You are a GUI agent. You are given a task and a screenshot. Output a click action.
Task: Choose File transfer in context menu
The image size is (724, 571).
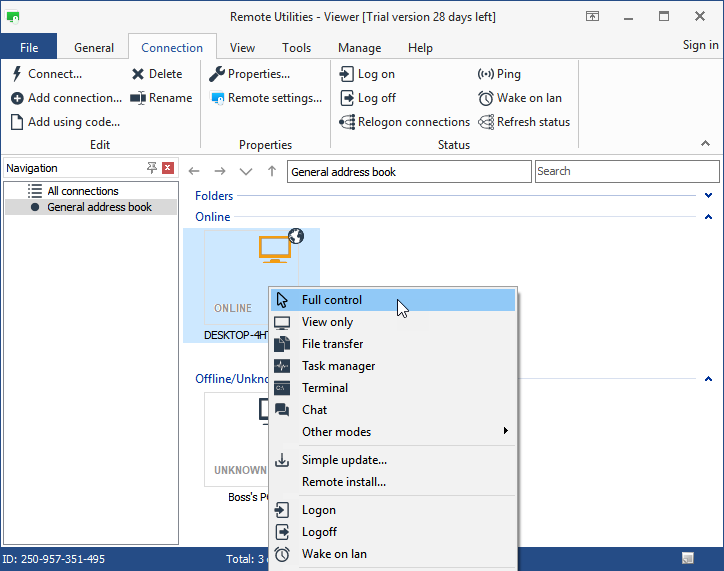coord(393,344)
